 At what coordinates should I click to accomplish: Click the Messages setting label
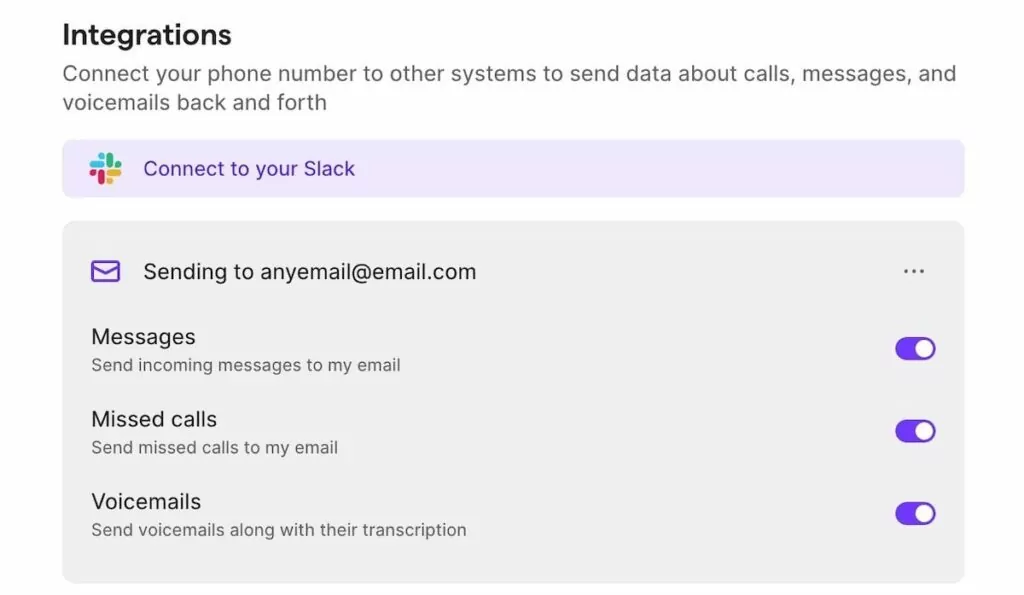click(x=143, y=337)
